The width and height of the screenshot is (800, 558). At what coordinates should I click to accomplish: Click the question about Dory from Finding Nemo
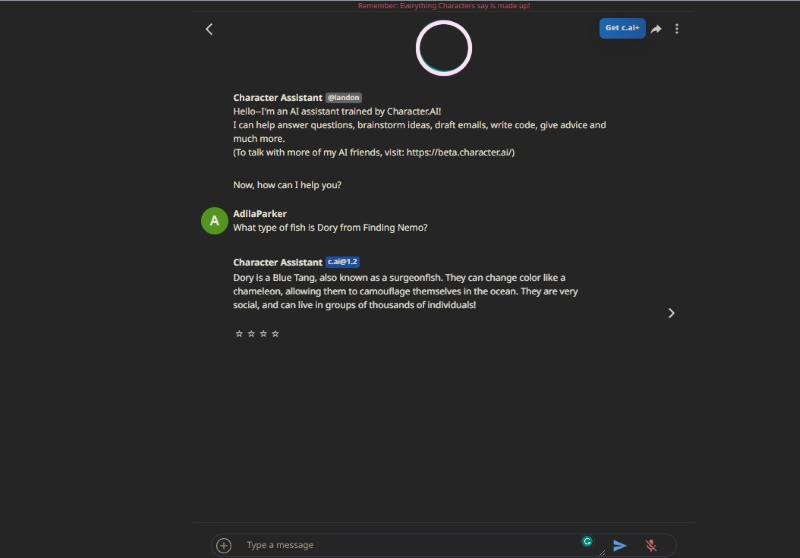click(330, 228)
